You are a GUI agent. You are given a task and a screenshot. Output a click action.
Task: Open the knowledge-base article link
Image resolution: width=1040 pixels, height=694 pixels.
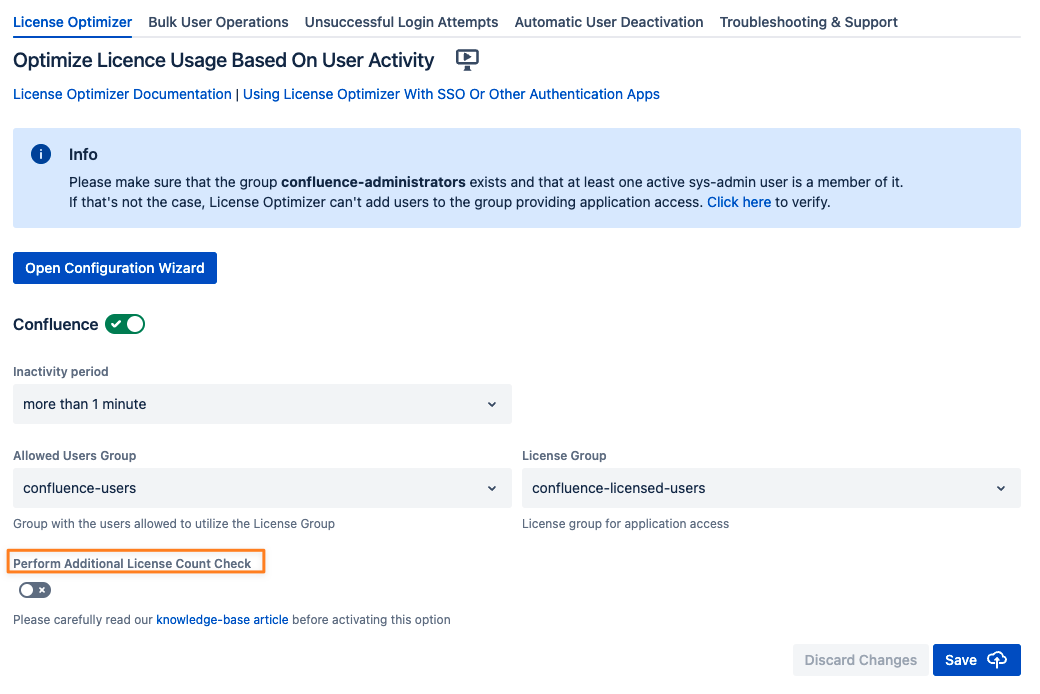pos(222,620)
